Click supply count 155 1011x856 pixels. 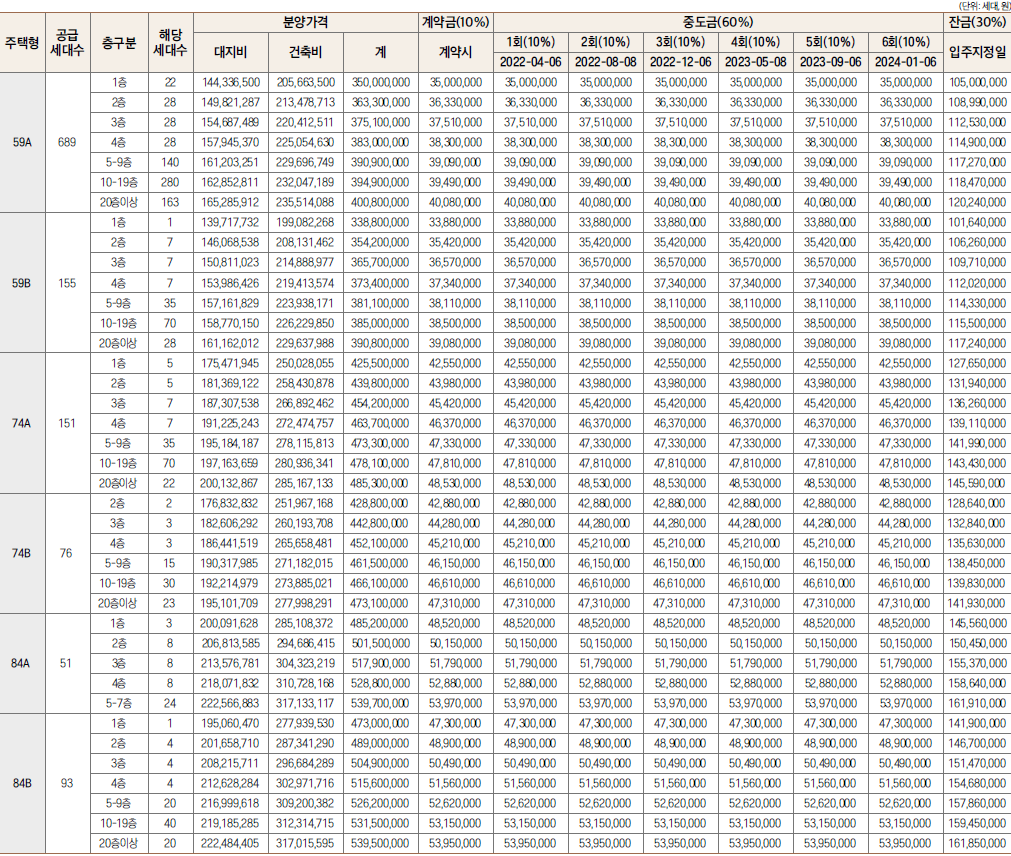pos(67,283)
